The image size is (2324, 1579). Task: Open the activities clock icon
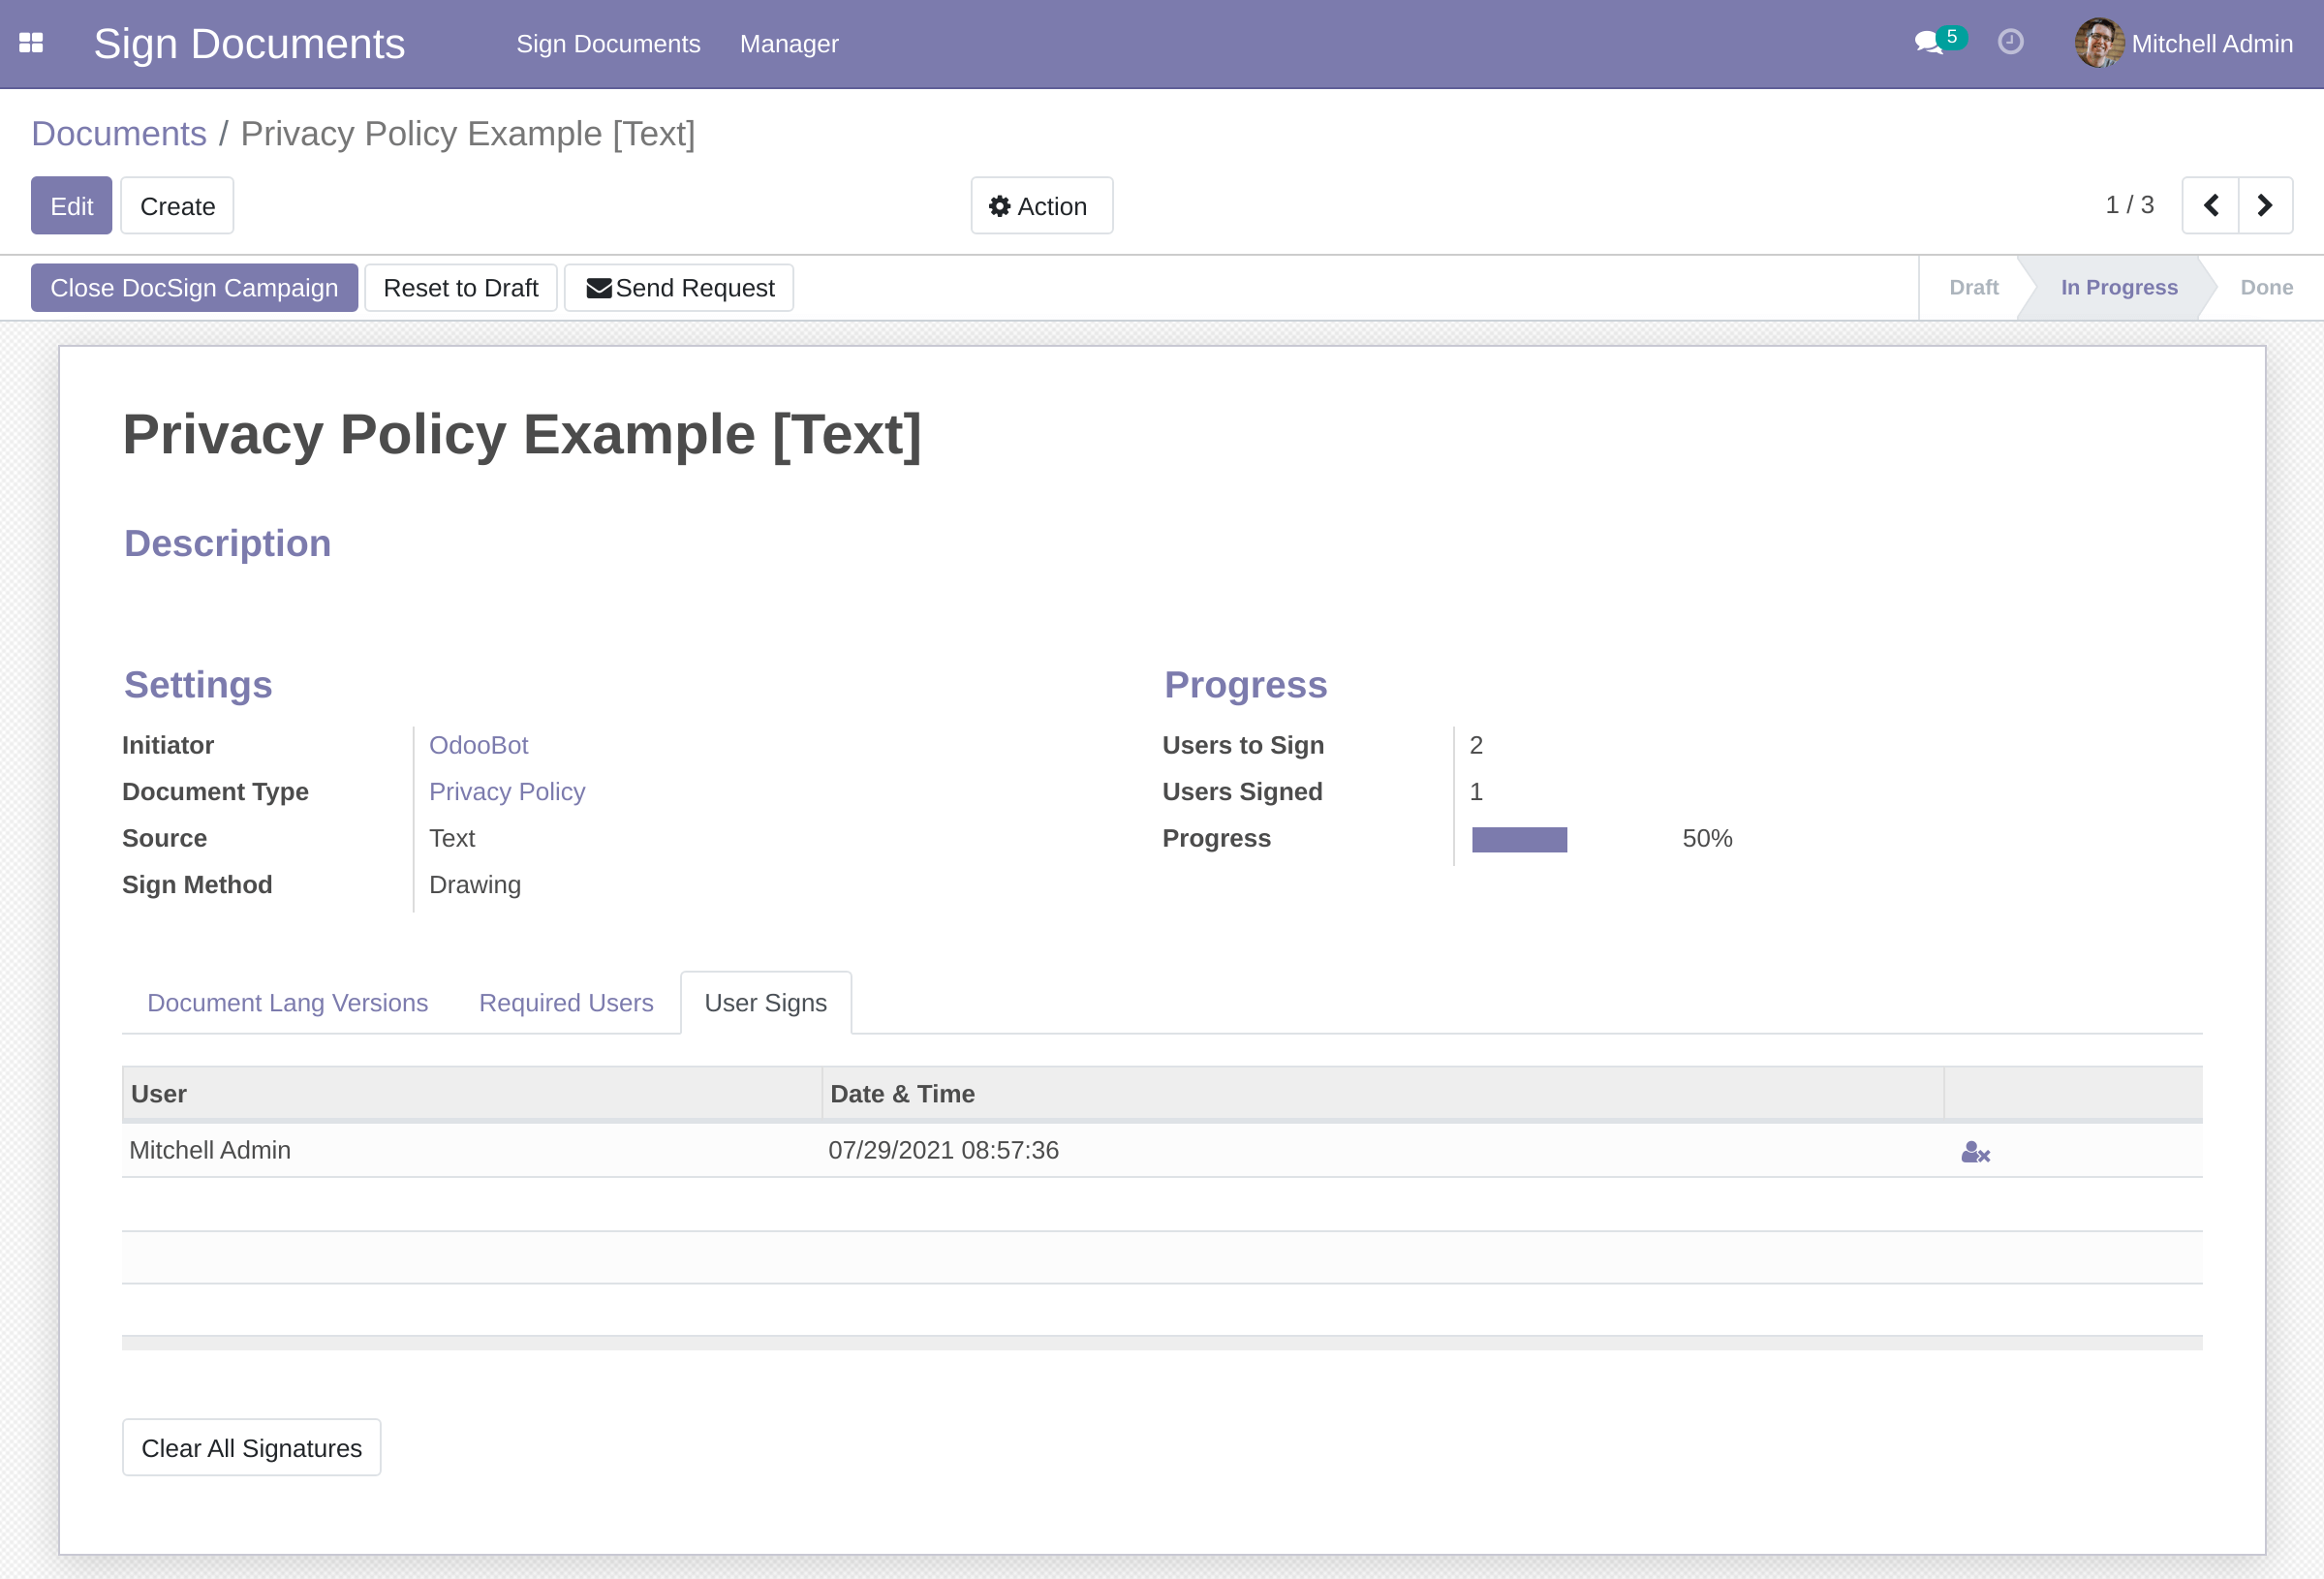click(x=2010, y=42)
